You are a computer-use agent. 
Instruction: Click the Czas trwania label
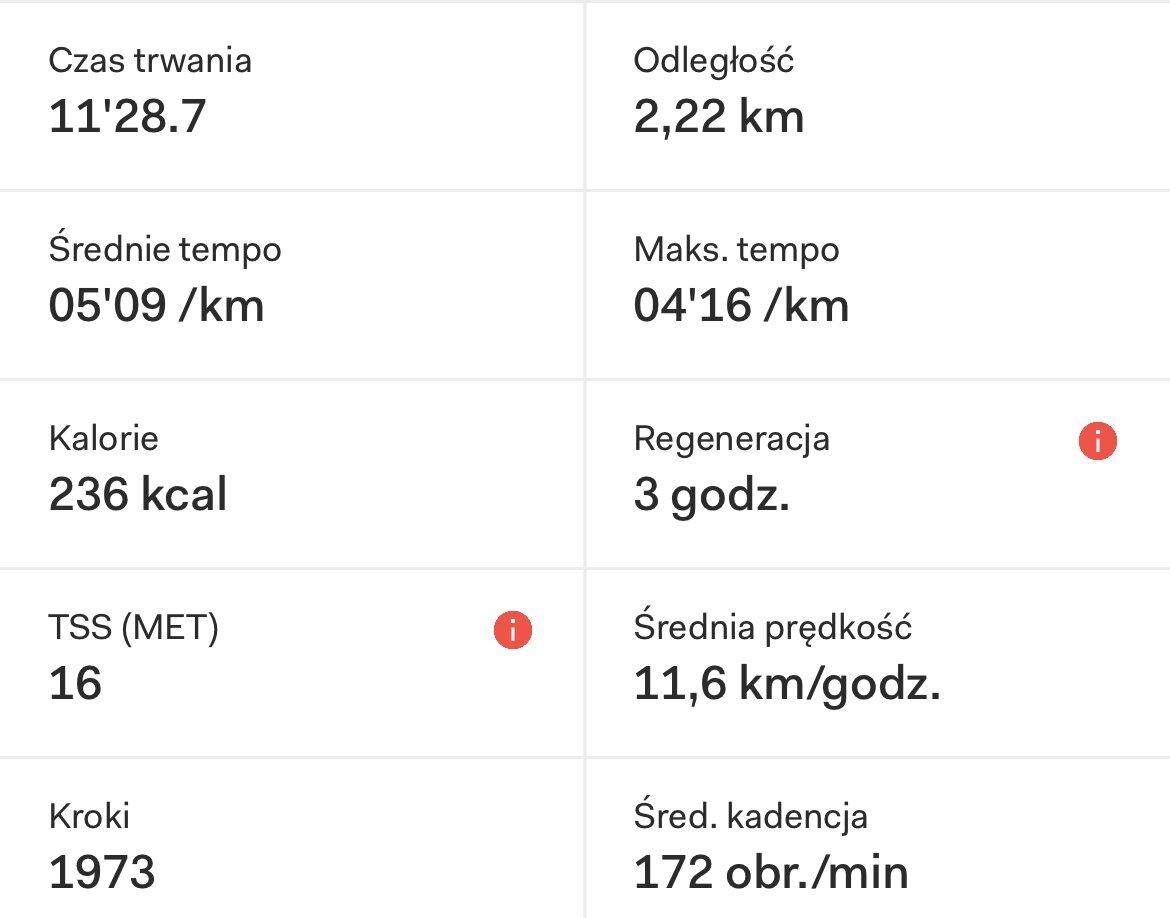coord(150,61)
